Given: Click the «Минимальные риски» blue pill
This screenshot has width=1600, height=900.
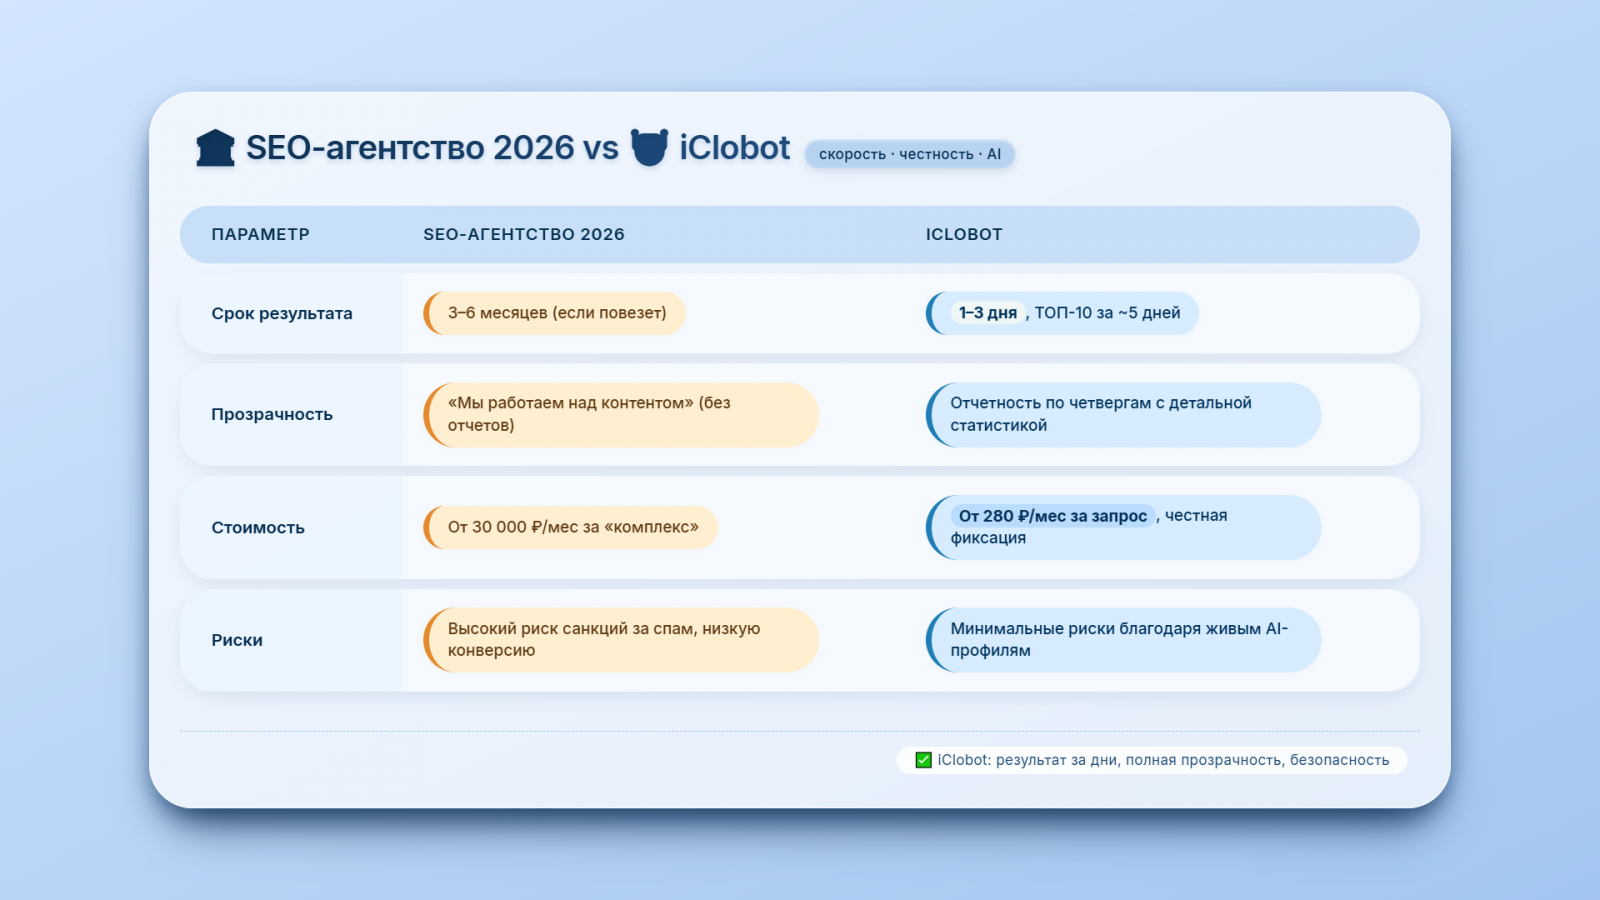Looking at the screenshot, I should tap(1122, 640).
